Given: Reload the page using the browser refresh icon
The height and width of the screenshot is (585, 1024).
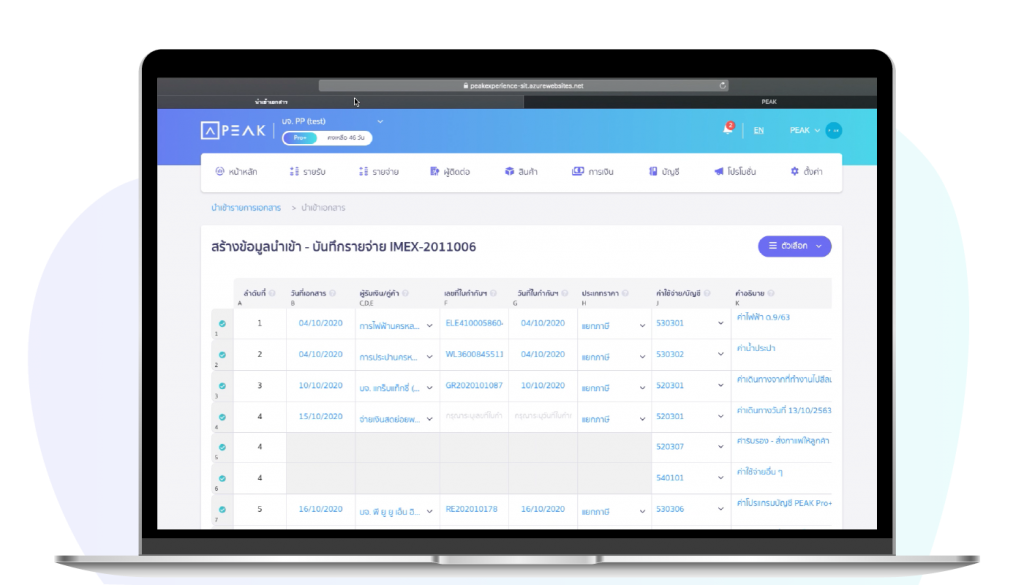Looking at the screenshot, I should click(x=722, y=86).
